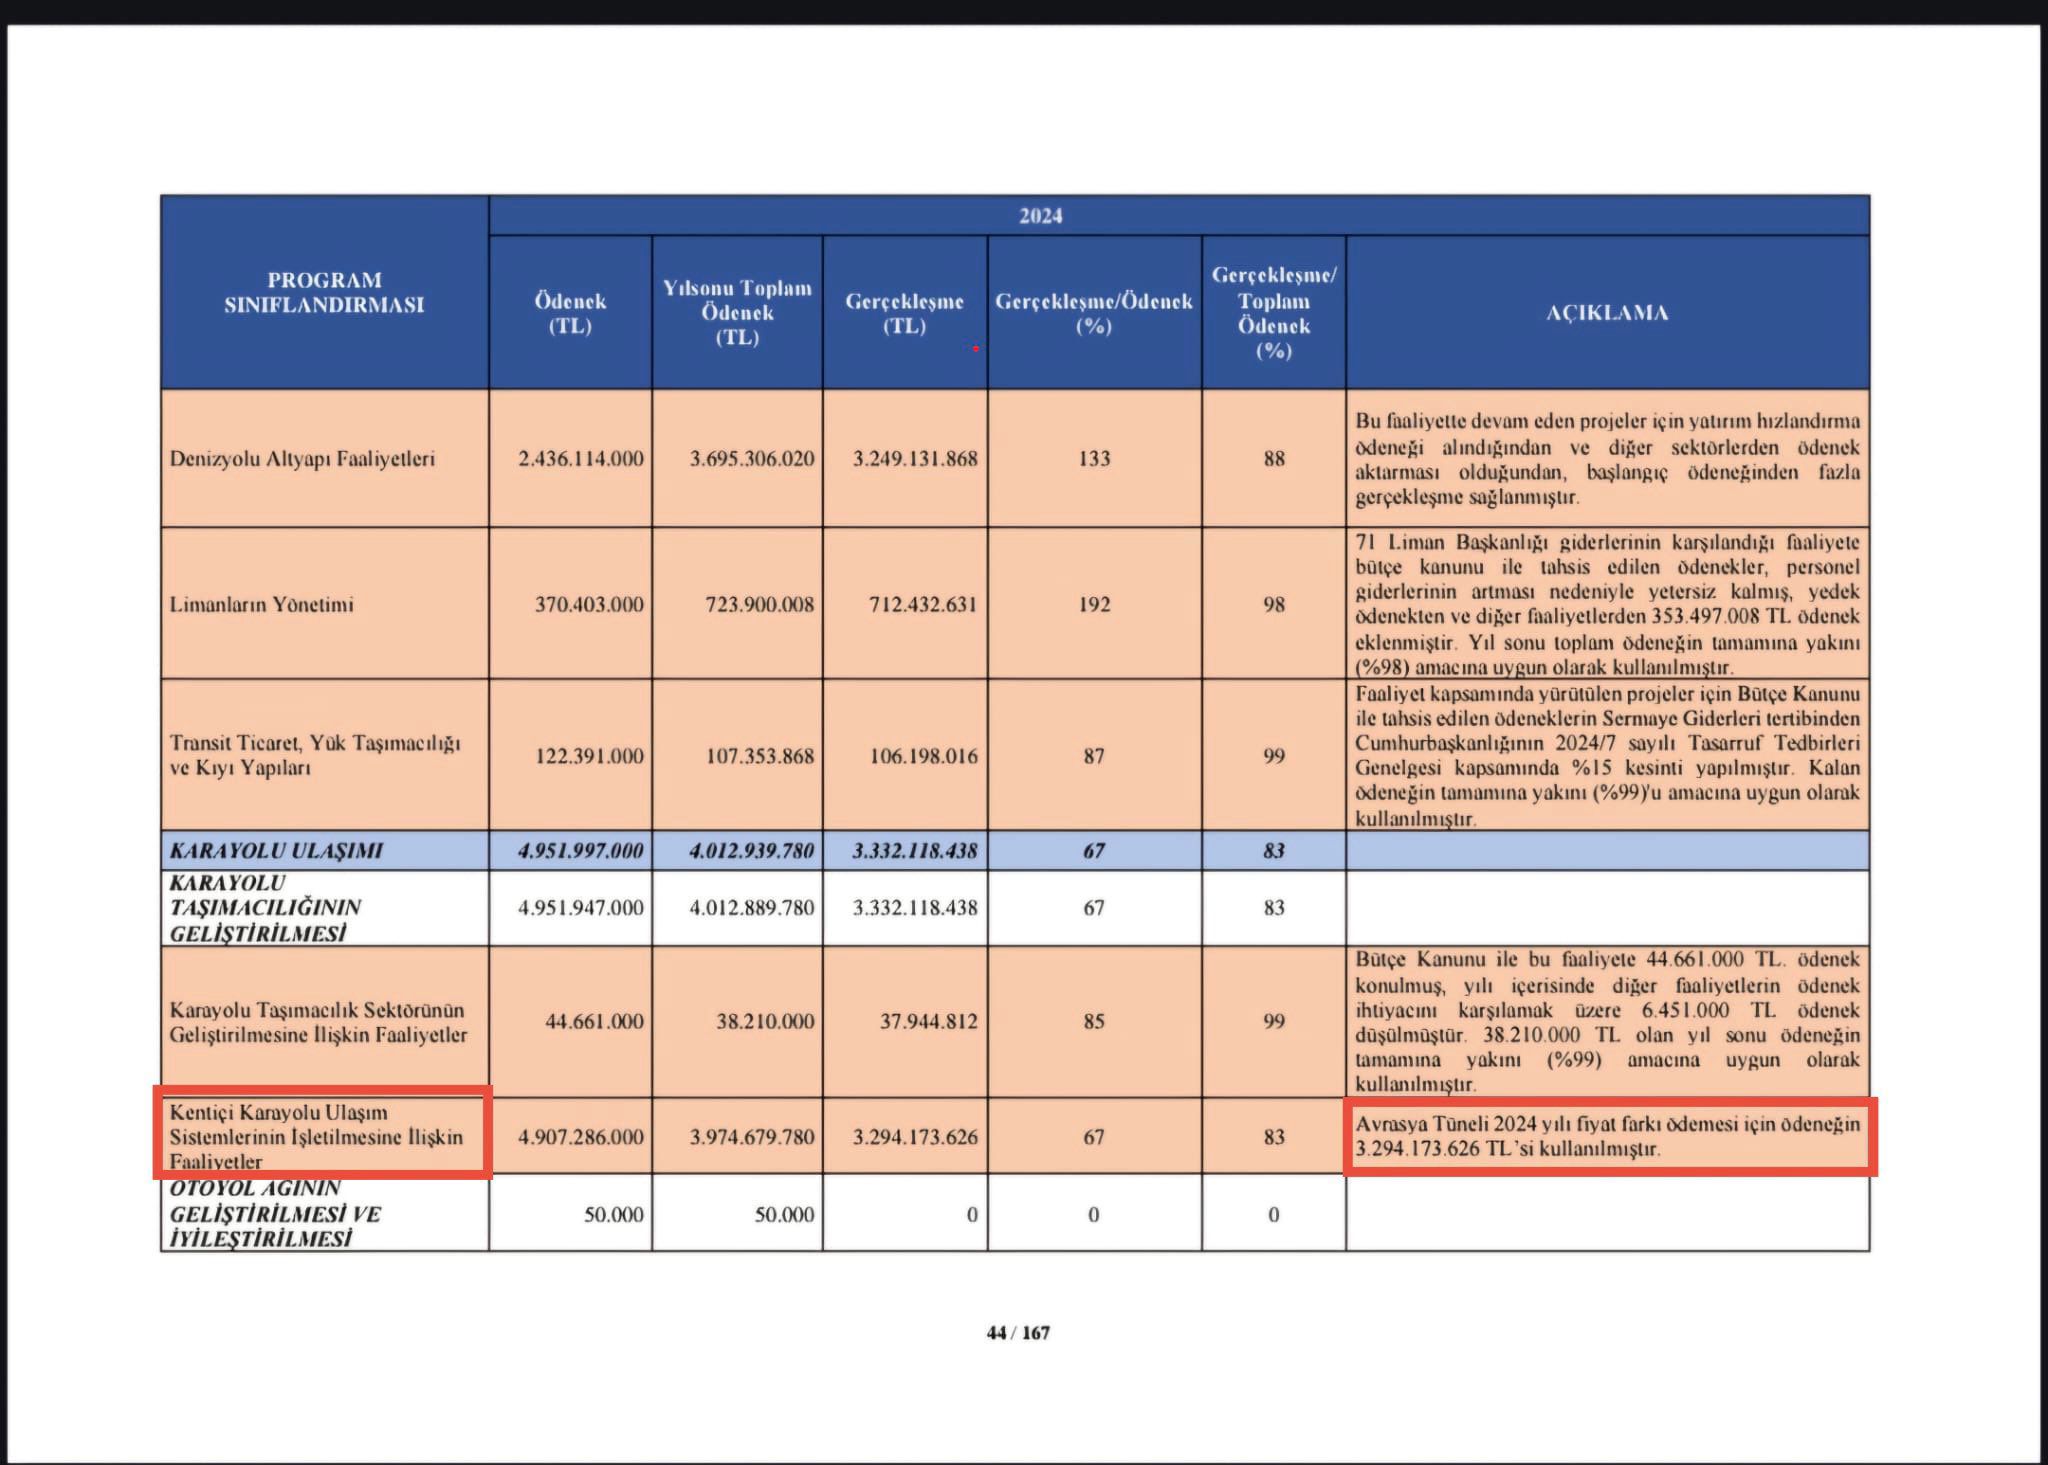Click the red-boxed Kentiçi Karayolu Ulaşım cell
2048x1465 pixels.
[316, 1137]
